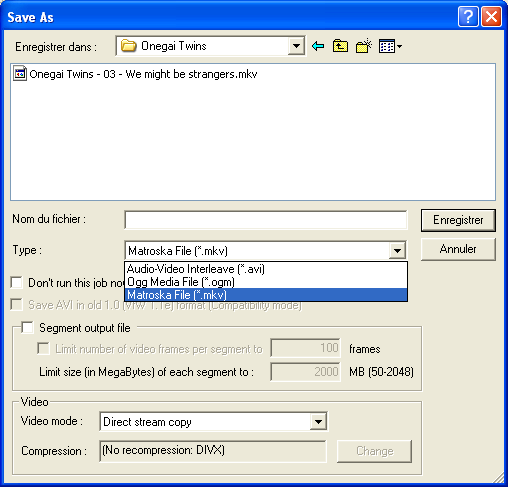
Task: Open the Video mode dropdown
Action: click(x=318, y=422)
